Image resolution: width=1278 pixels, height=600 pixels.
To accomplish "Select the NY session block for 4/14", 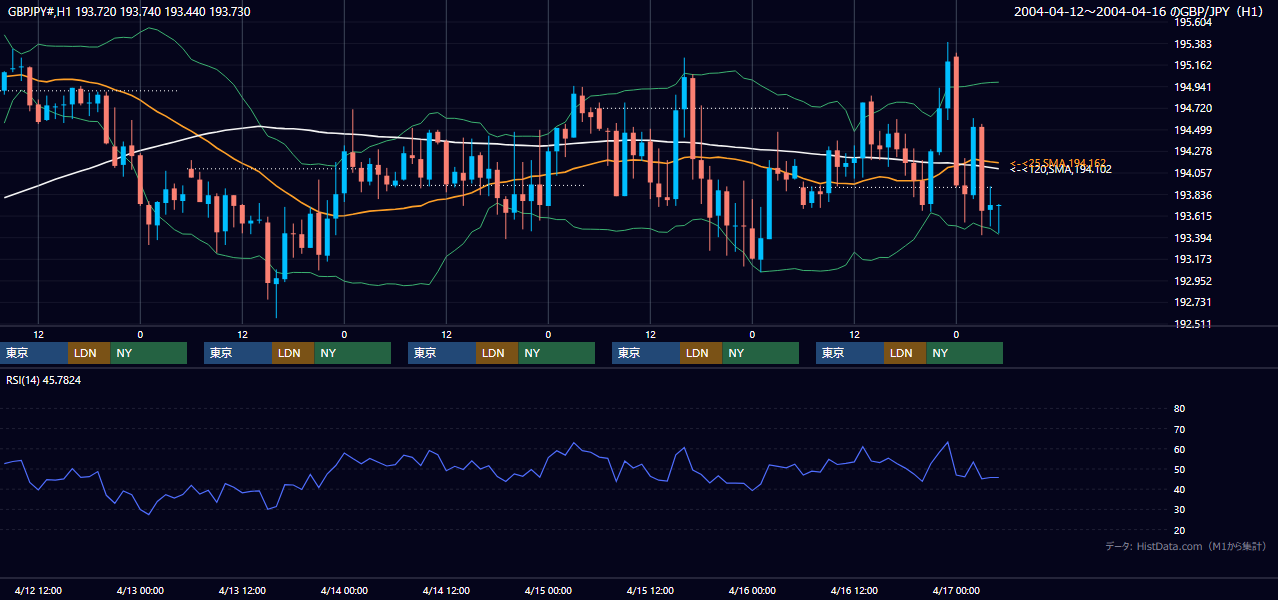I will pyautogui.click(x=556, y=353).
